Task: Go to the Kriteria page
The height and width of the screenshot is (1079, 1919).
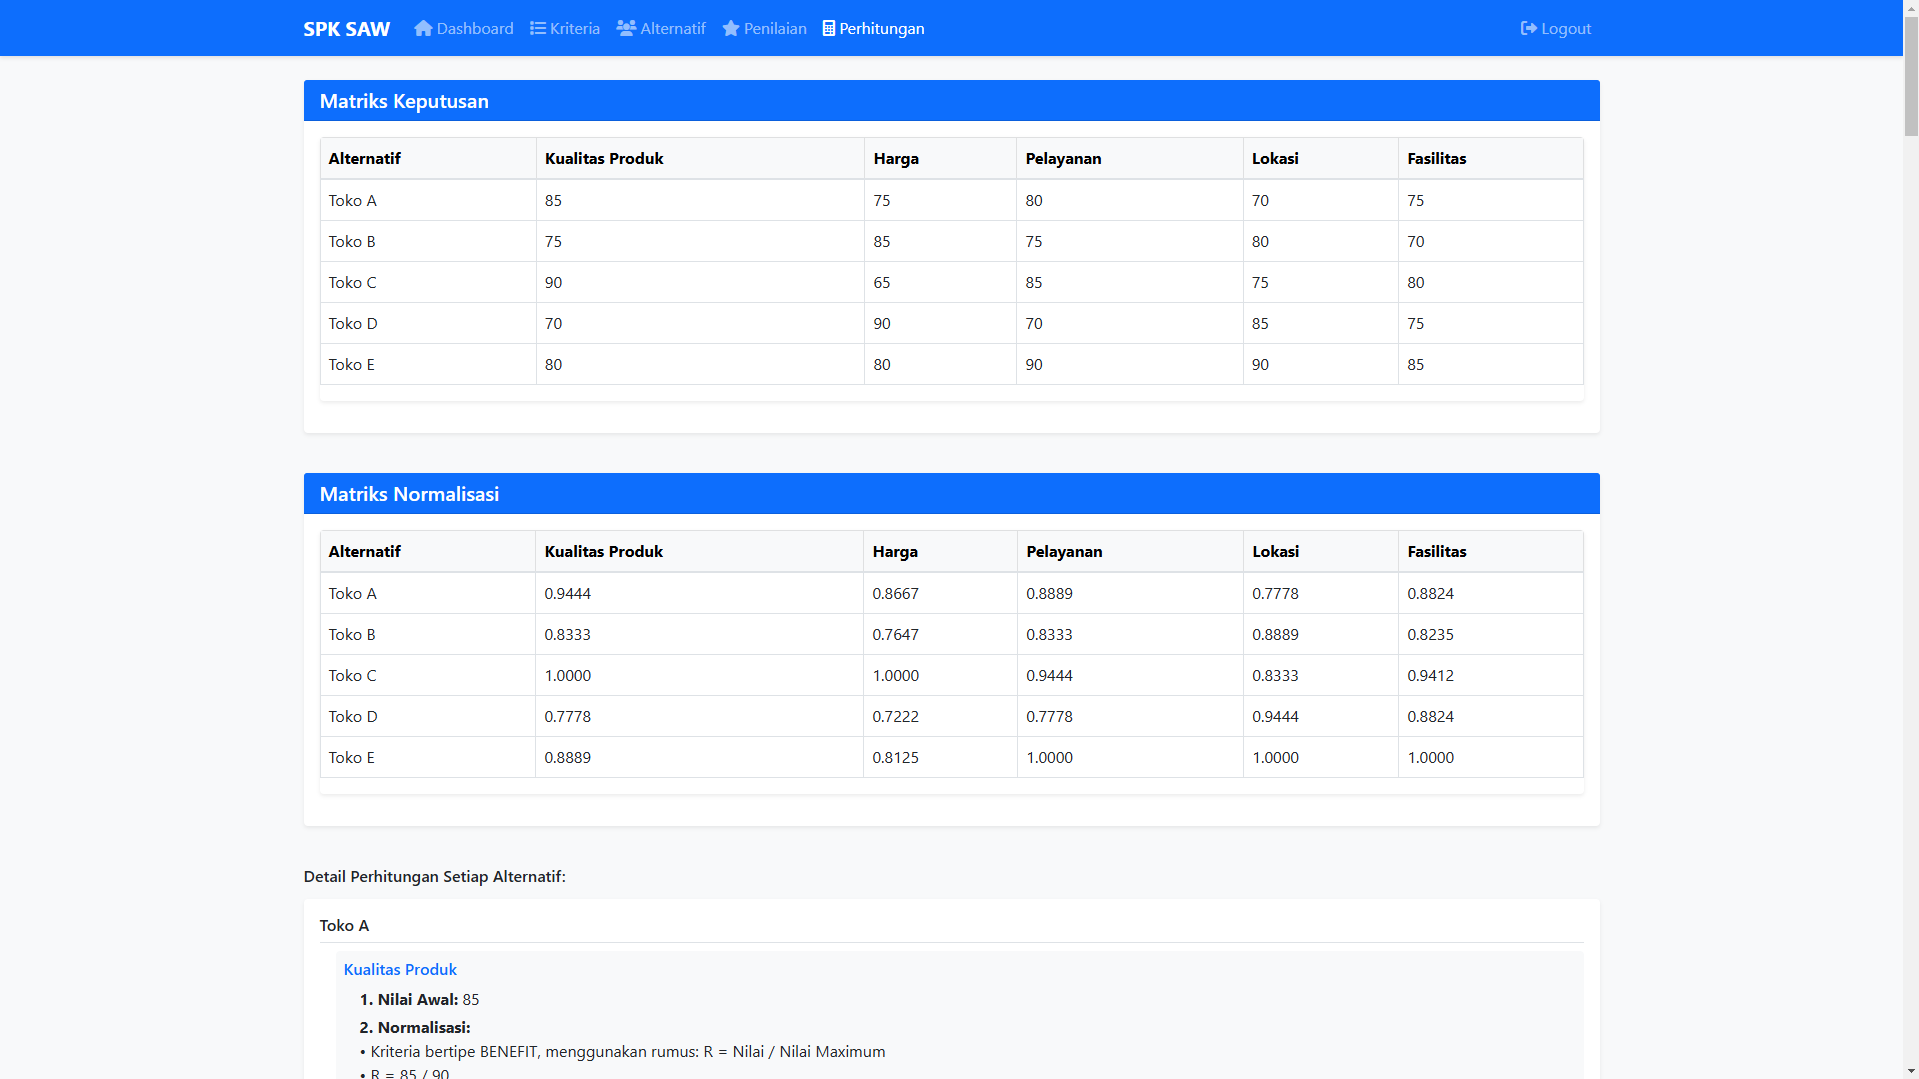Action: tap(565, 28)
